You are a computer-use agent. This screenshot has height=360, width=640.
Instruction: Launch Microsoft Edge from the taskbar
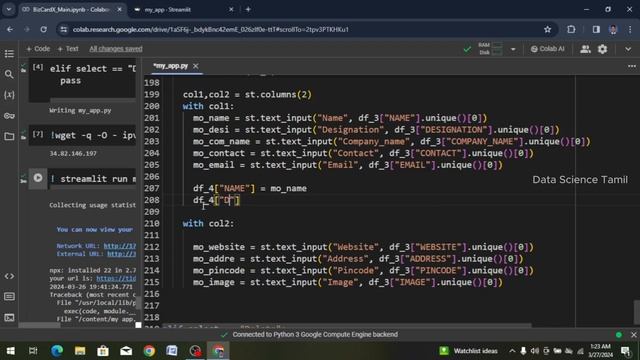click(x=57, y=351)
